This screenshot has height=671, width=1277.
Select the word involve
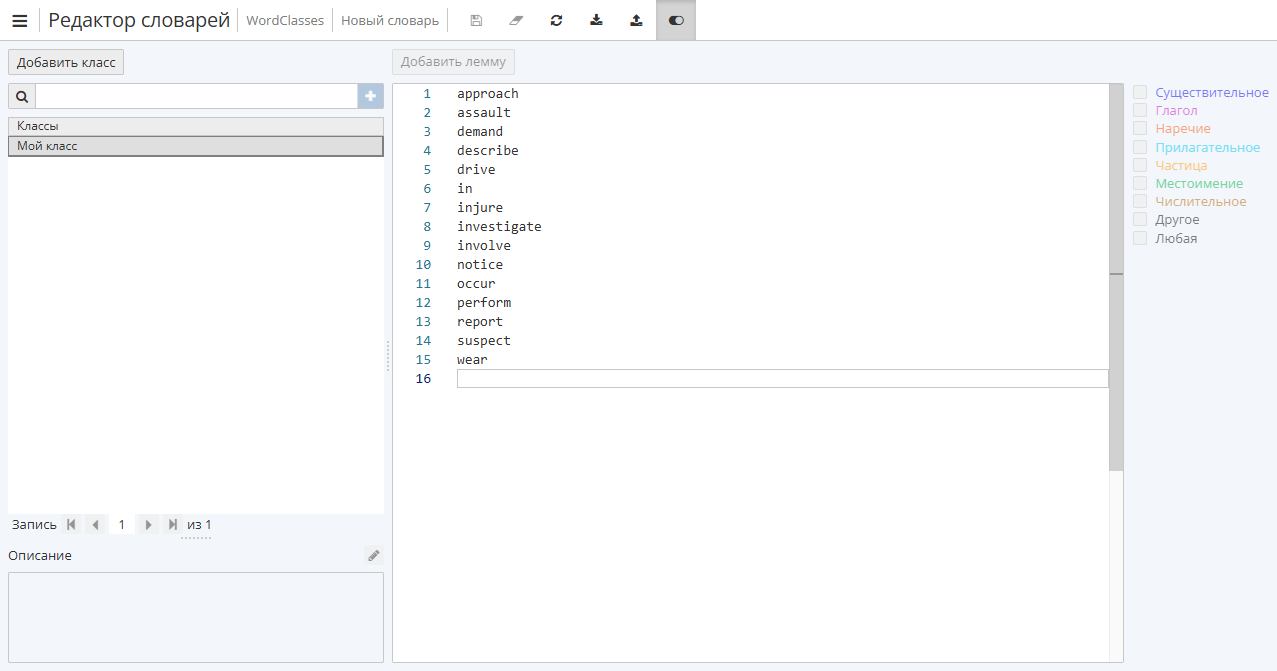484,246
